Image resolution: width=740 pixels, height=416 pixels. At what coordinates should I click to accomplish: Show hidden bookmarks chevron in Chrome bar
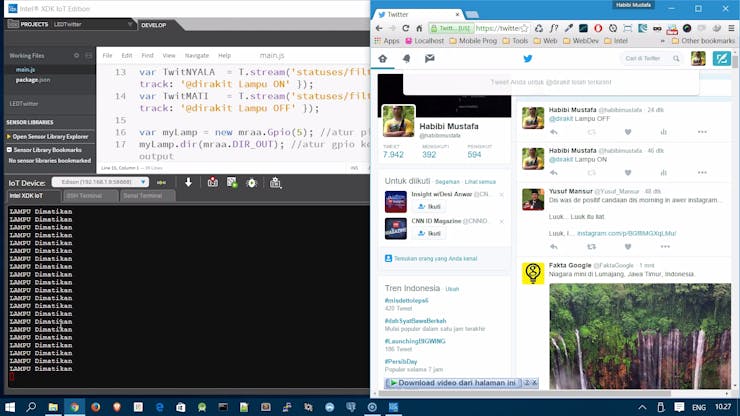pyautogui.click(x=663, y=41)
